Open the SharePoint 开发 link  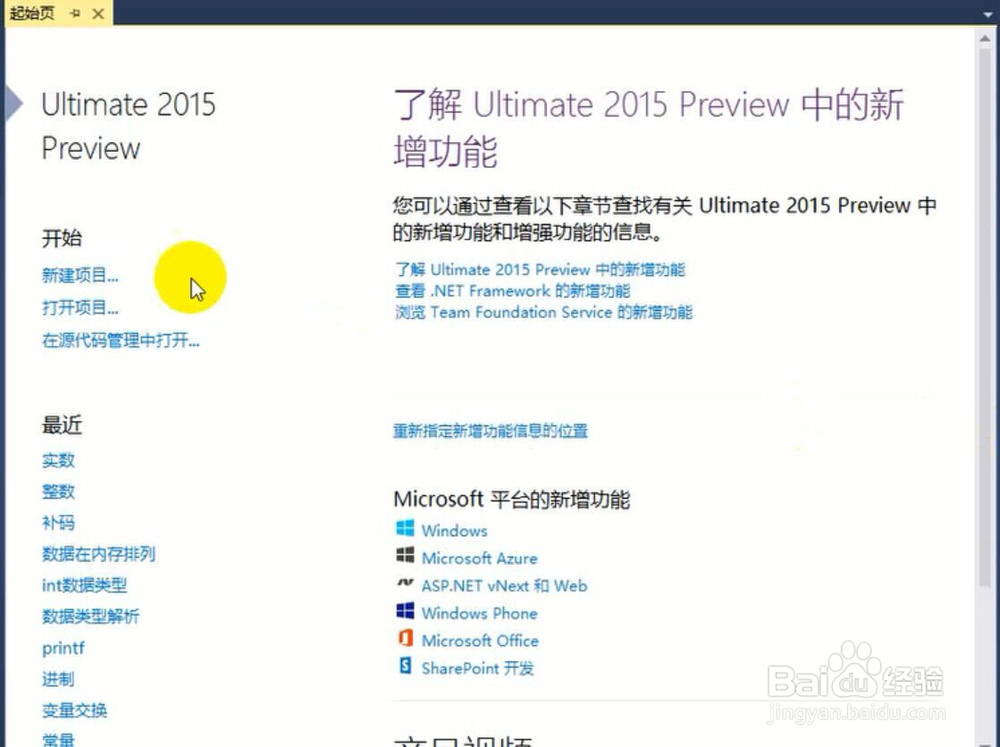[478, 668]
